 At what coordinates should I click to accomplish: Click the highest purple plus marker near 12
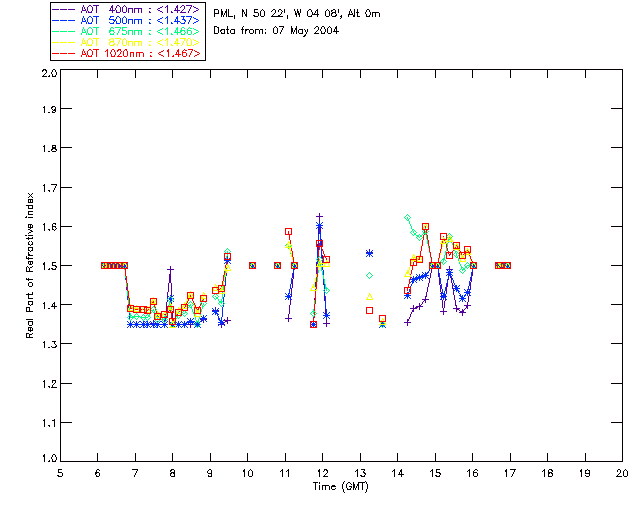(x=320, y=216)
